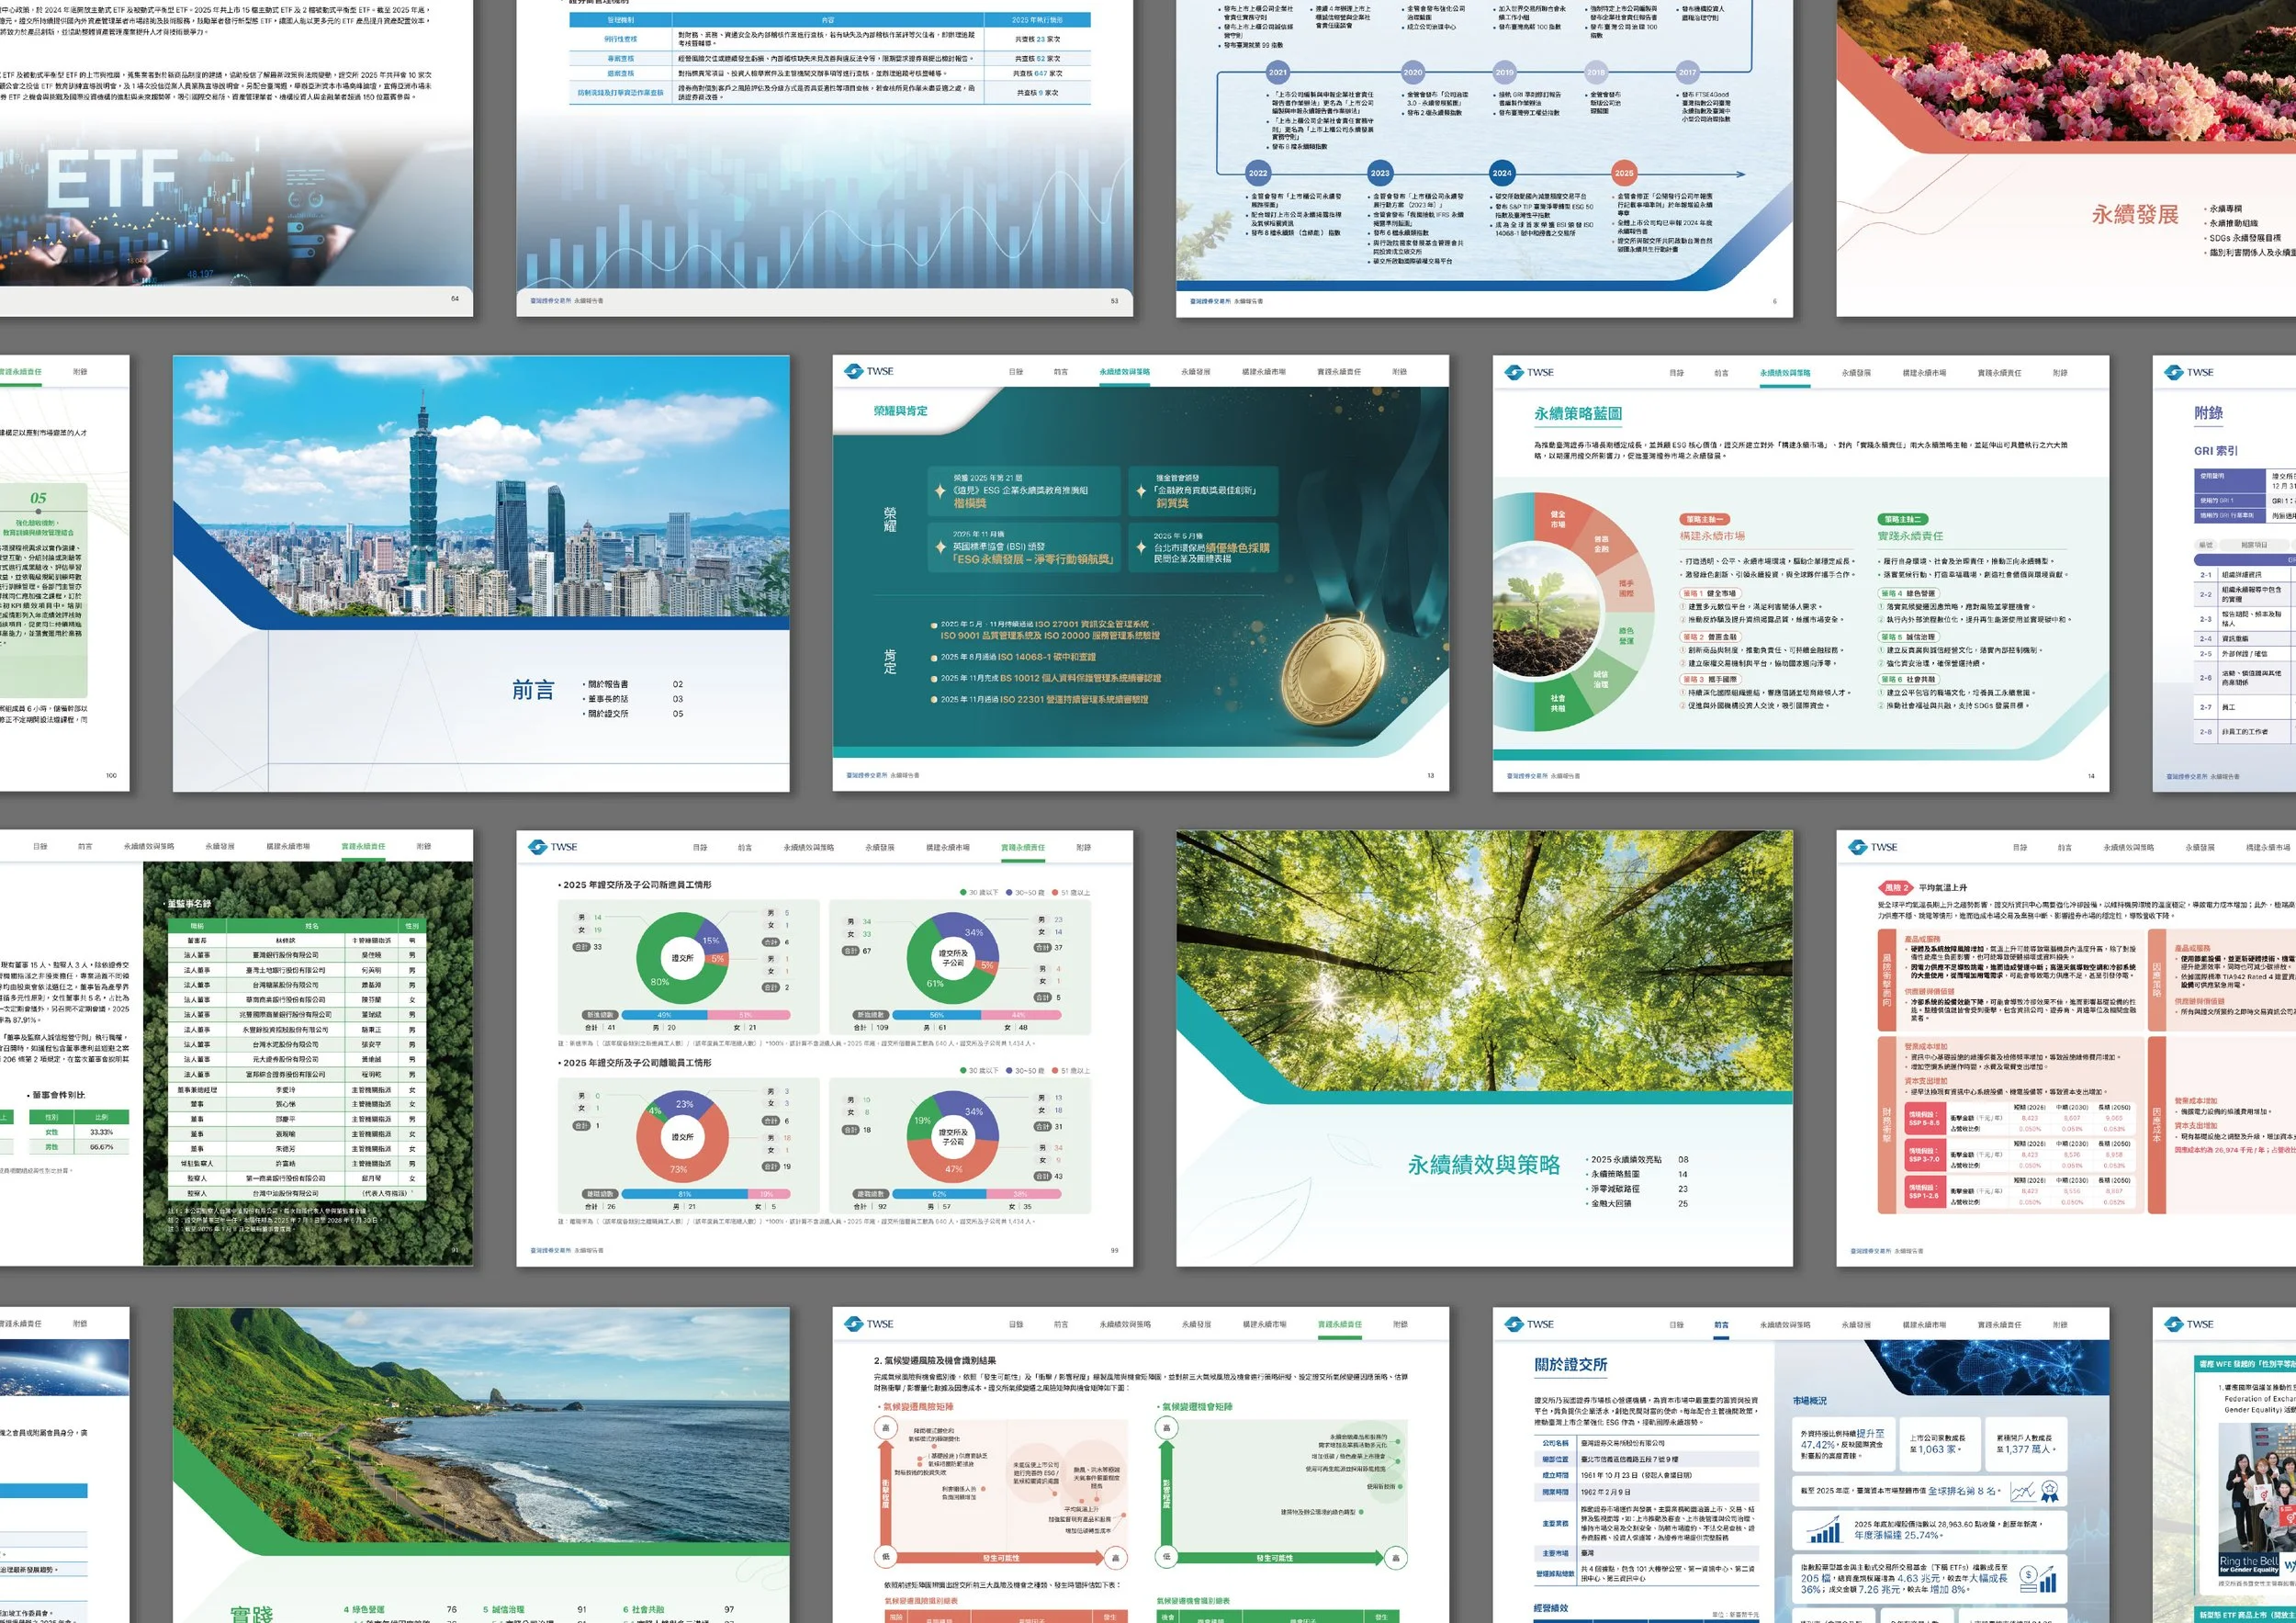Click the 永續策略藍圖 page heading
The height and width of the screenshot is (1623, 2296).
(1578, 413)
